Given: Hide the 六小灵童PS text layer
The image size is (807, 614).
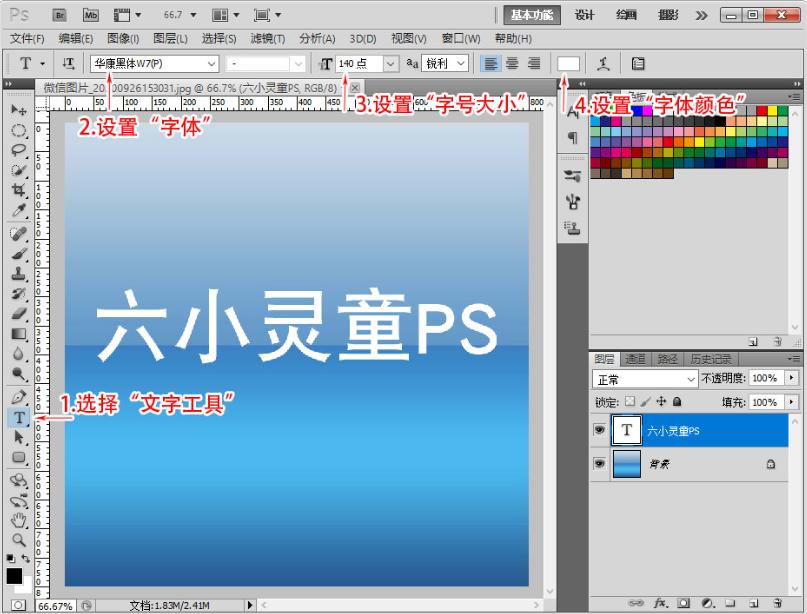Looking at the screenshot, I should [x=600, y=430].
